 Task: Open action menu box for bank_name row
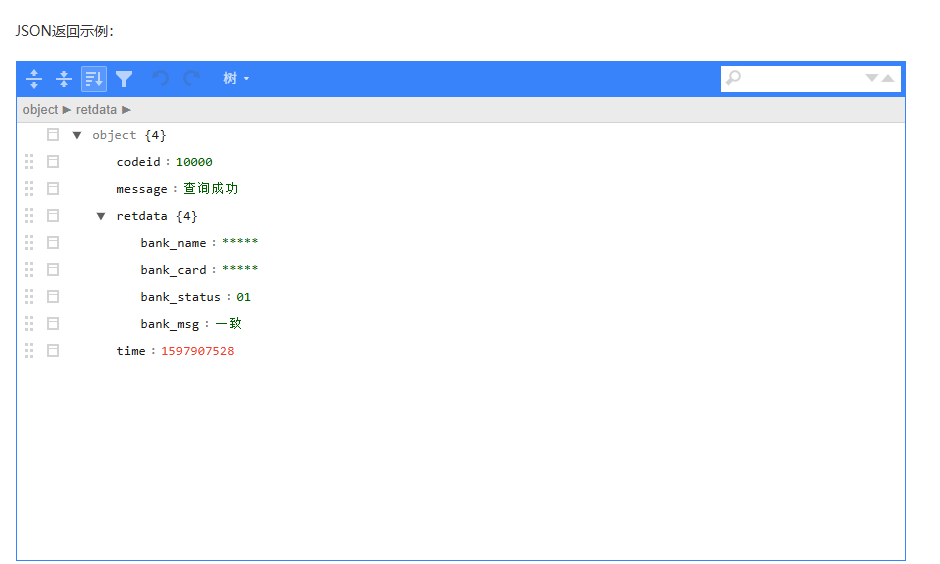click(x=53, y=243)
